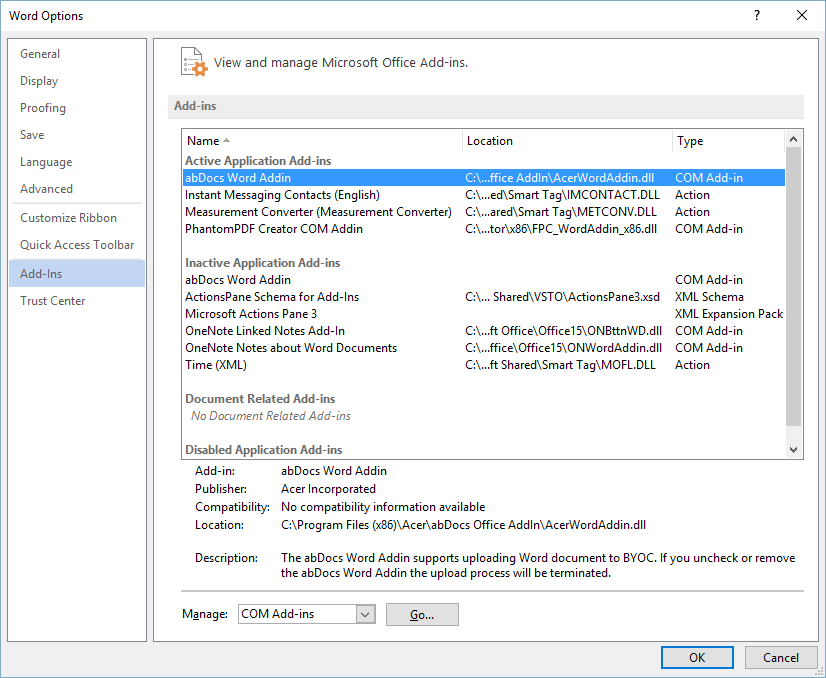Image resolution: width=826 pixels, height=678 pixels.
Task: Click the ActionsPane3.xsd location cell
Action: tap(563, 297)
